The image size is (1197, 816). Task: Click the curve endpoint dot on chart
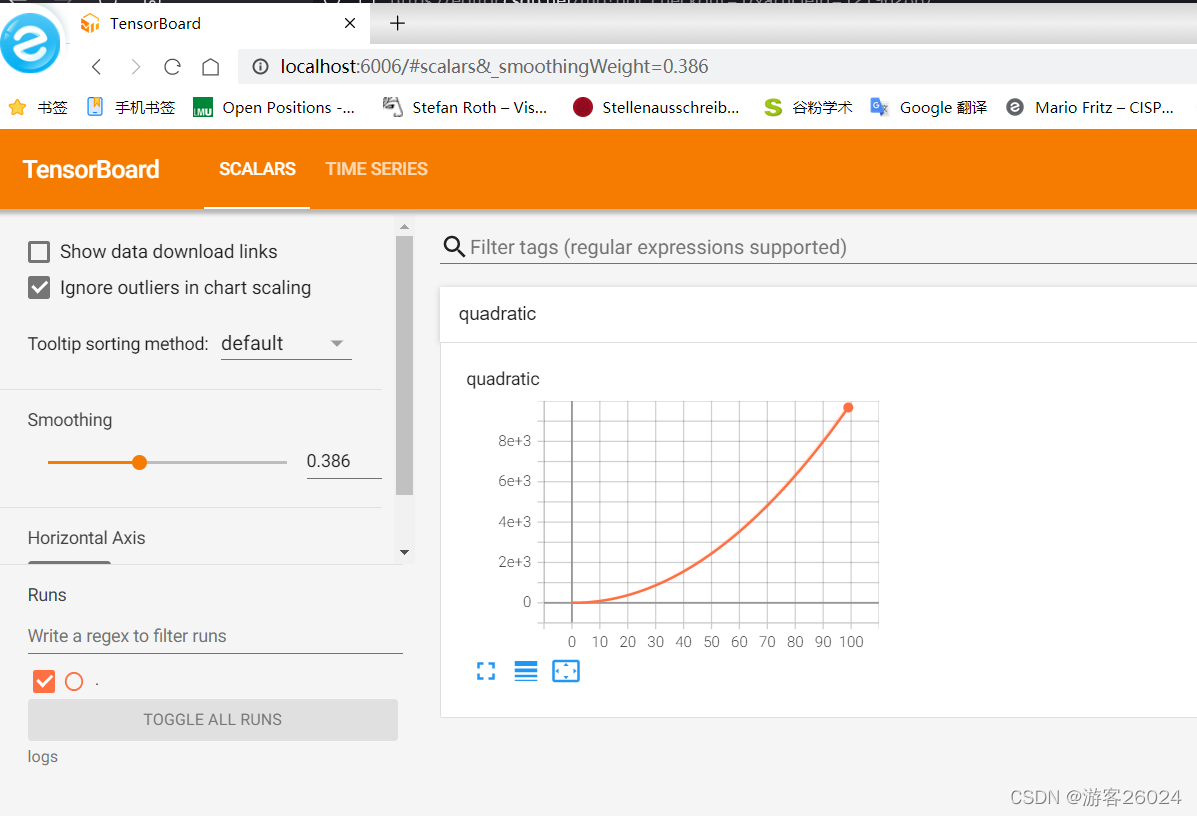point(848,408)
